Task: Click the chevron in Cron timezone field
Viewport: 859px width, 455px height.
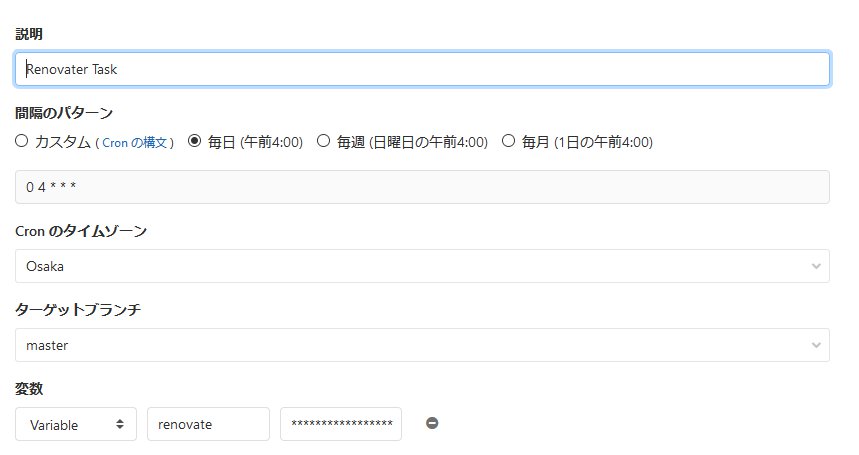Action: [817, 266]
